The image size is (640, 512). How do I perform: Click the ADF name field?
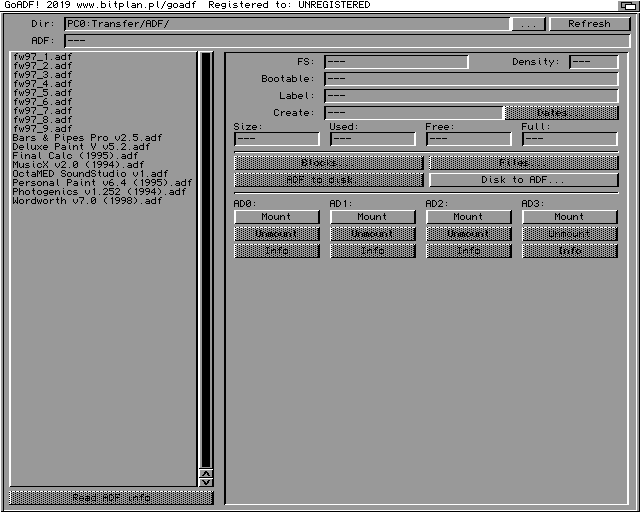coord(347,41)
